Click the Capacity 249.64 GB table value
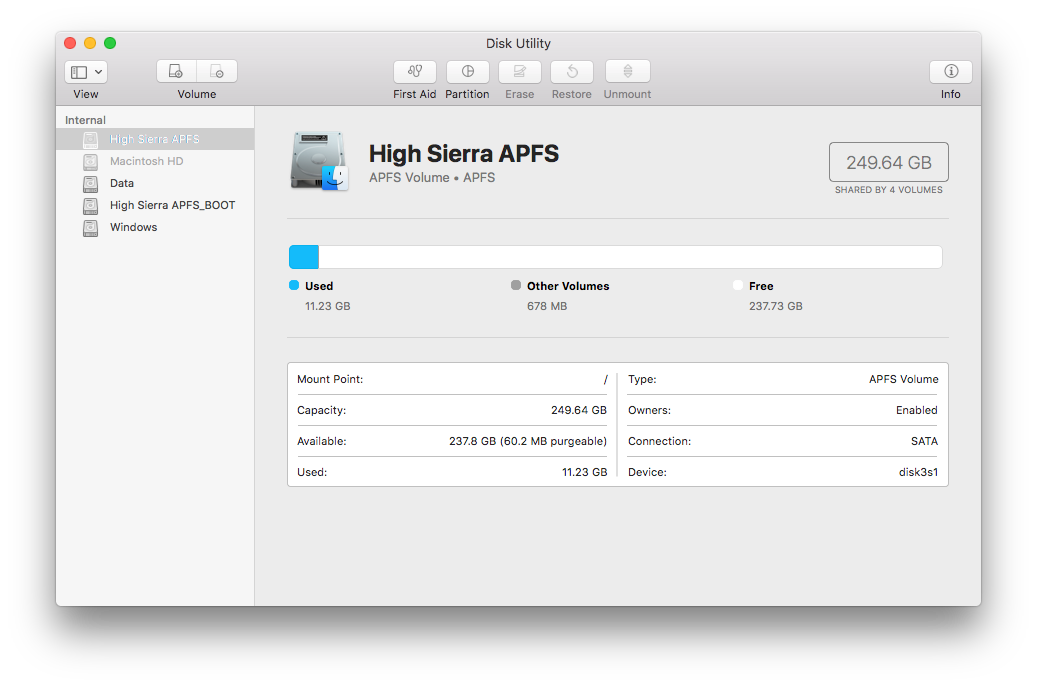This screenshot has width=1037, height=686. 579,410
